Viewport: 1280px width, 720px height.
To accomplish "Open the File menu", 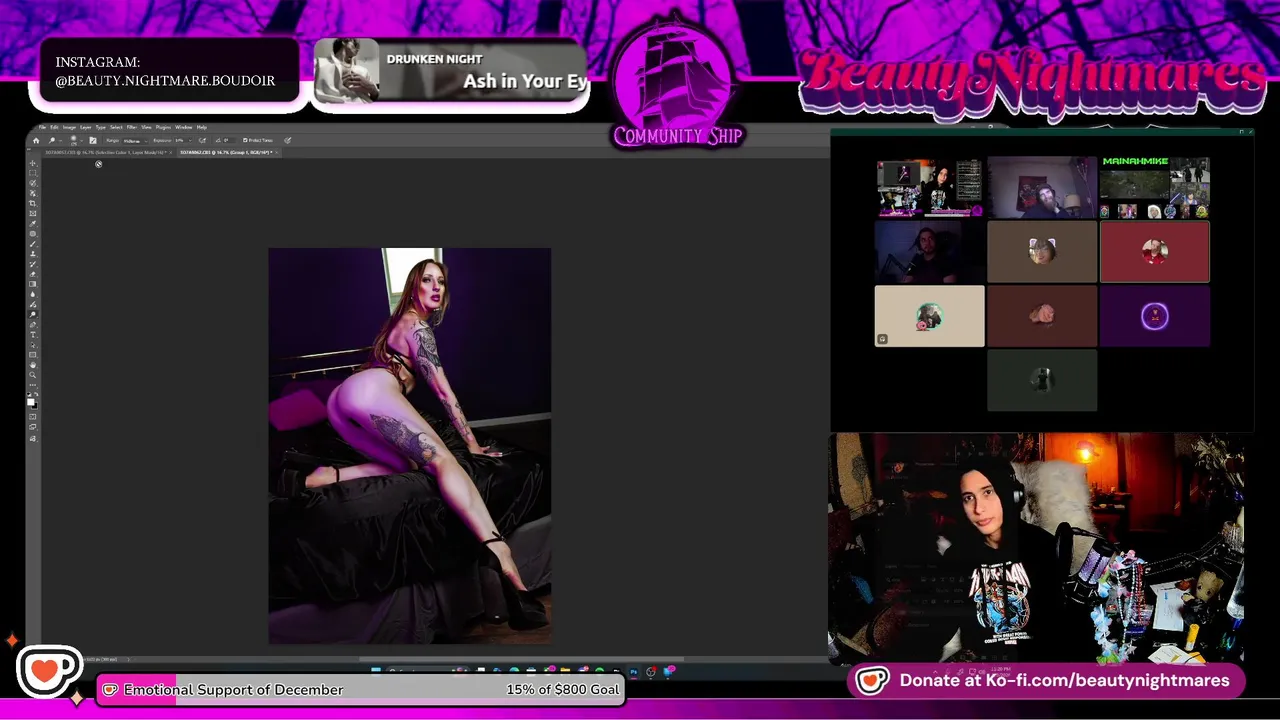I will point(42,127).
